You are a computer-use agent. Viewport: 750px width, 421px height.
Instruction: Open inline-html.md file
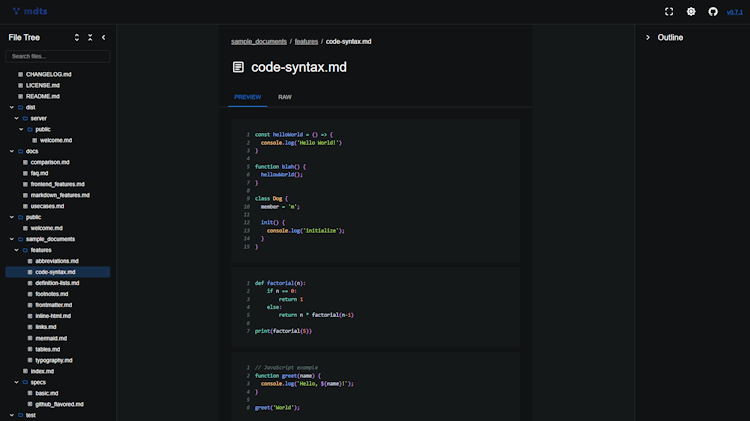point(53,316)
